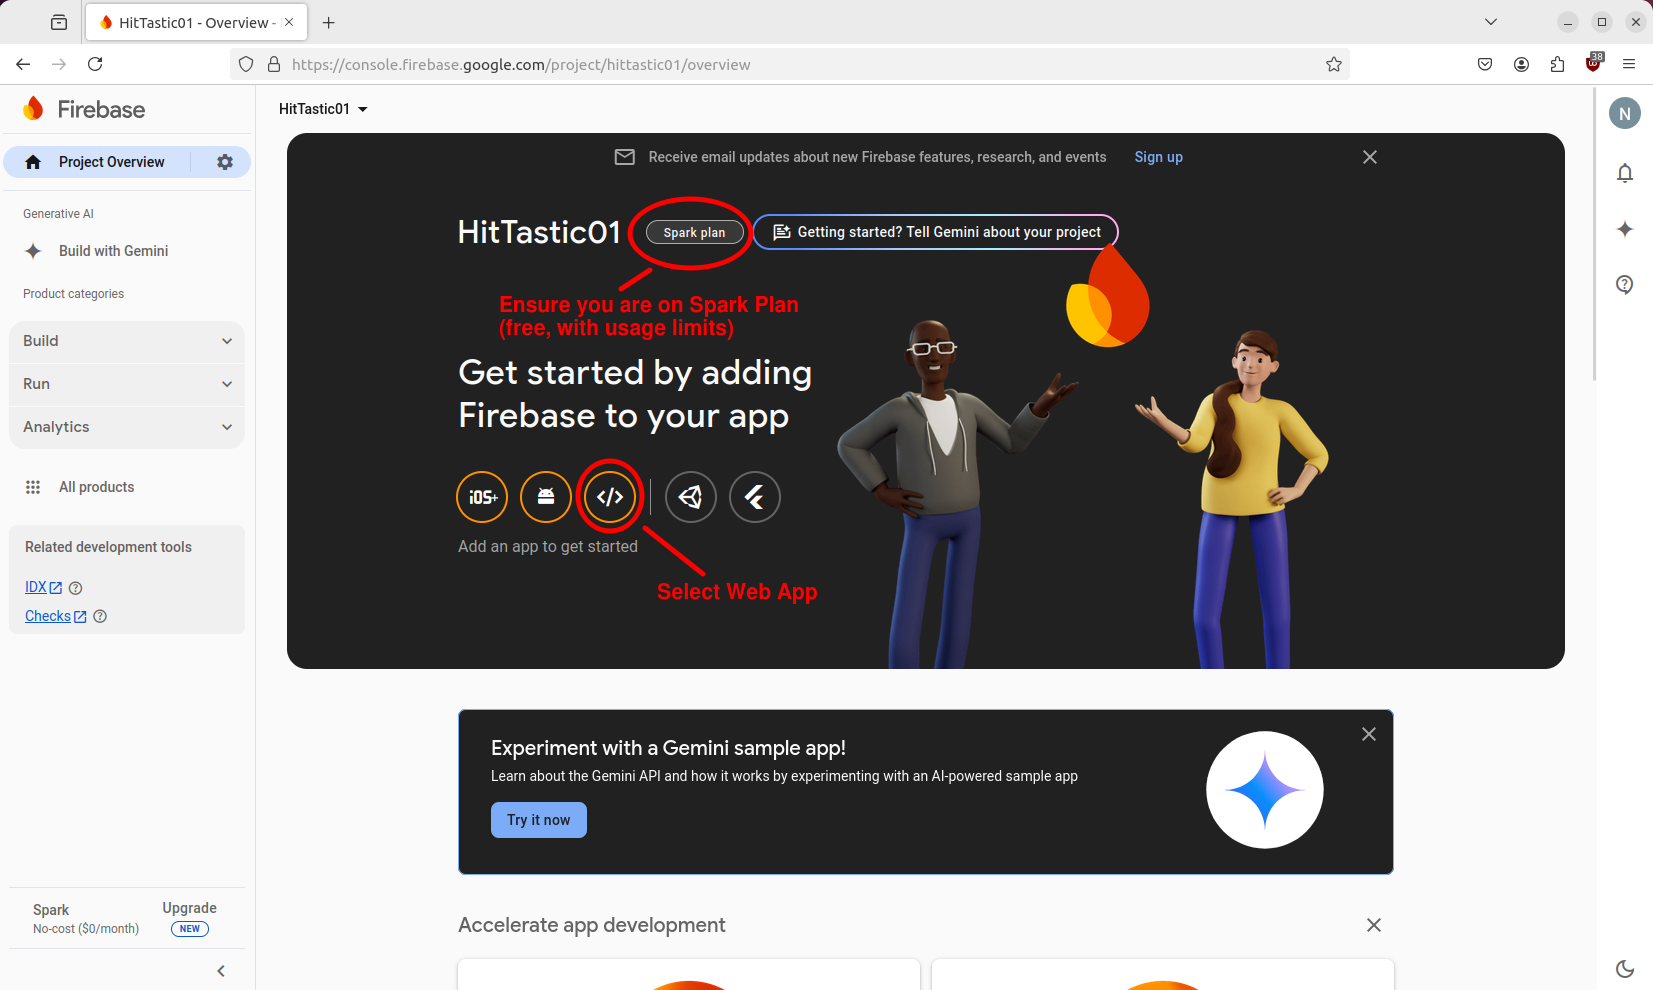Viewport: 1653px width, 990px height.
Task: Open the HitTastic01 project switcher dropdown
Action: point(322,109)
